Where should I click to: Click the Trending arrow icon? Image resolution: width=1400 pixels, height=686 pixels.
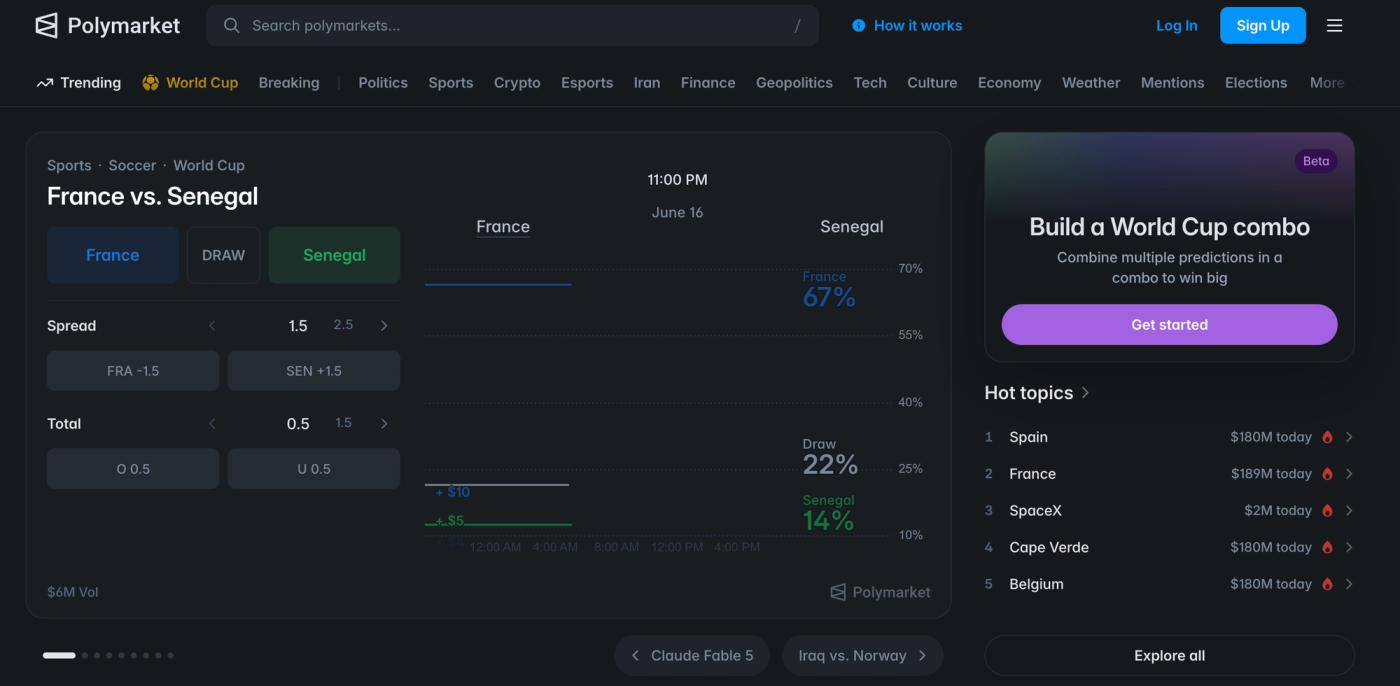click(x=44, y=83)
